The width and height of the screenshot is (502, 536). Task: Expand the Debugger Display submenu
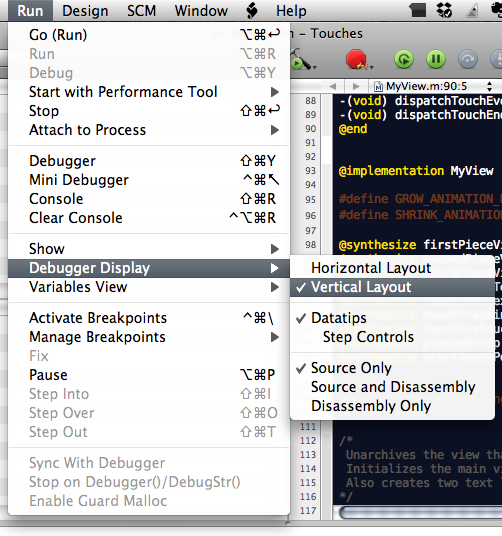[149, 268]
